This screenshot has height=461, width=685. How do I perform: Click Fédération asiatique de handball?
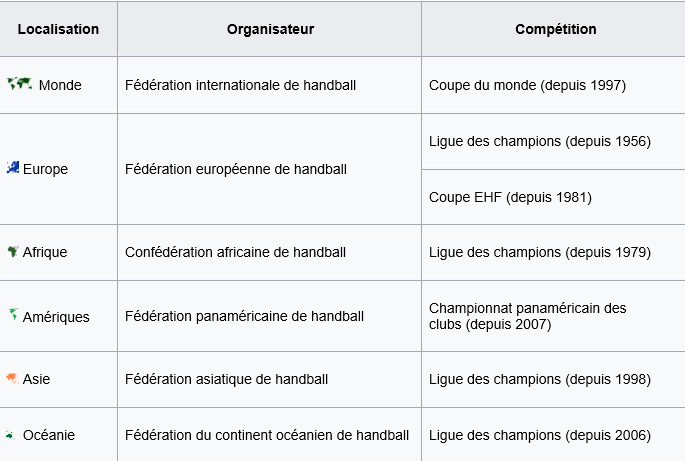pyautogui.click(x=226, y=379)
